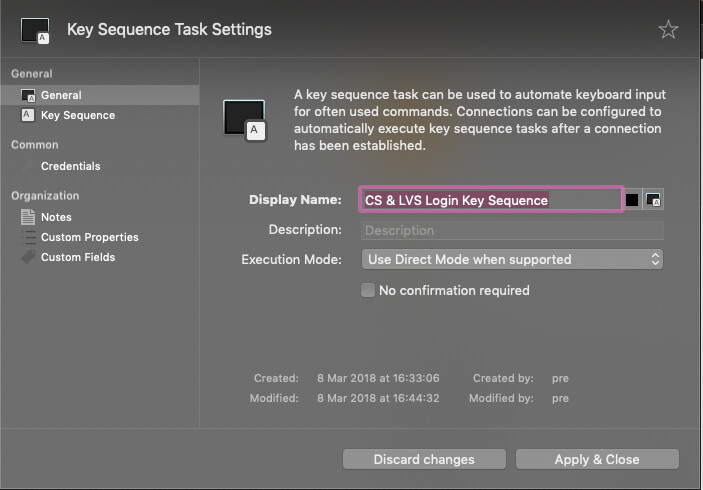Image resolution: width=703 pixels, height=490 pixels.
Task: Click the Custom Fields tag icon
Action: click(x=27, y=257)
